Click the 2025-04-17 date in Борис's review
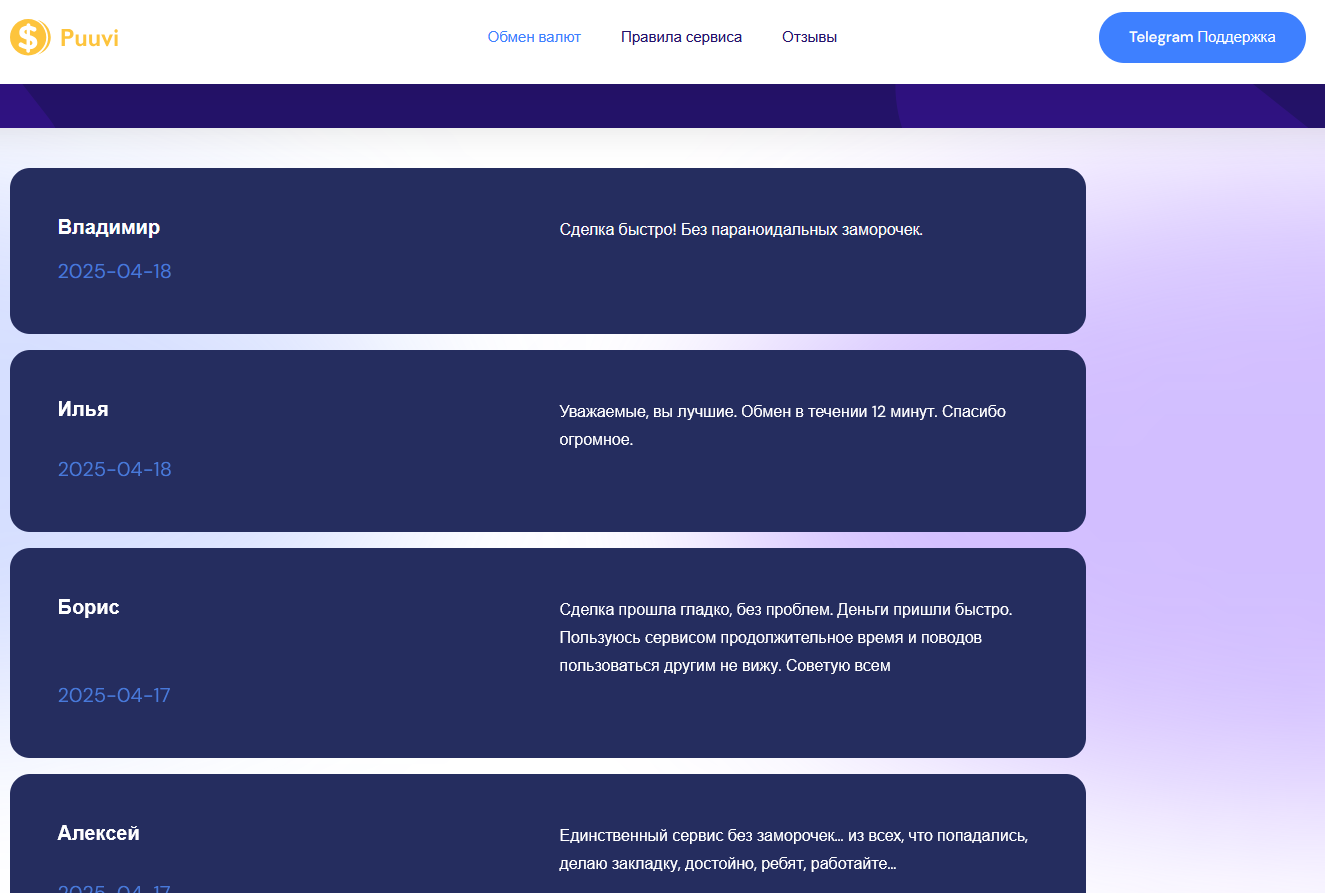1325x893 pixels. [114, 695]
